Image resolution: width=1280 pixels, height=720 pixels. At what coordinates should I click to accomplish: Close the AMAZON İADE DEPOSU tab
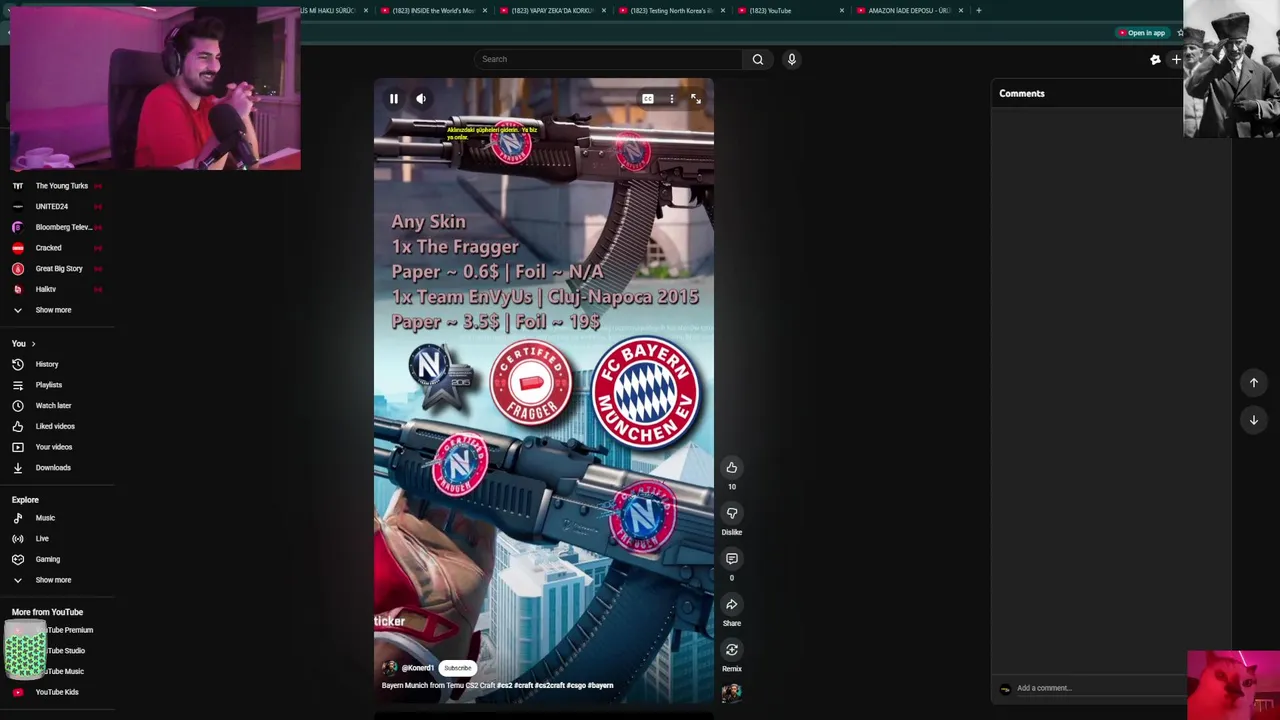[961, 10]
